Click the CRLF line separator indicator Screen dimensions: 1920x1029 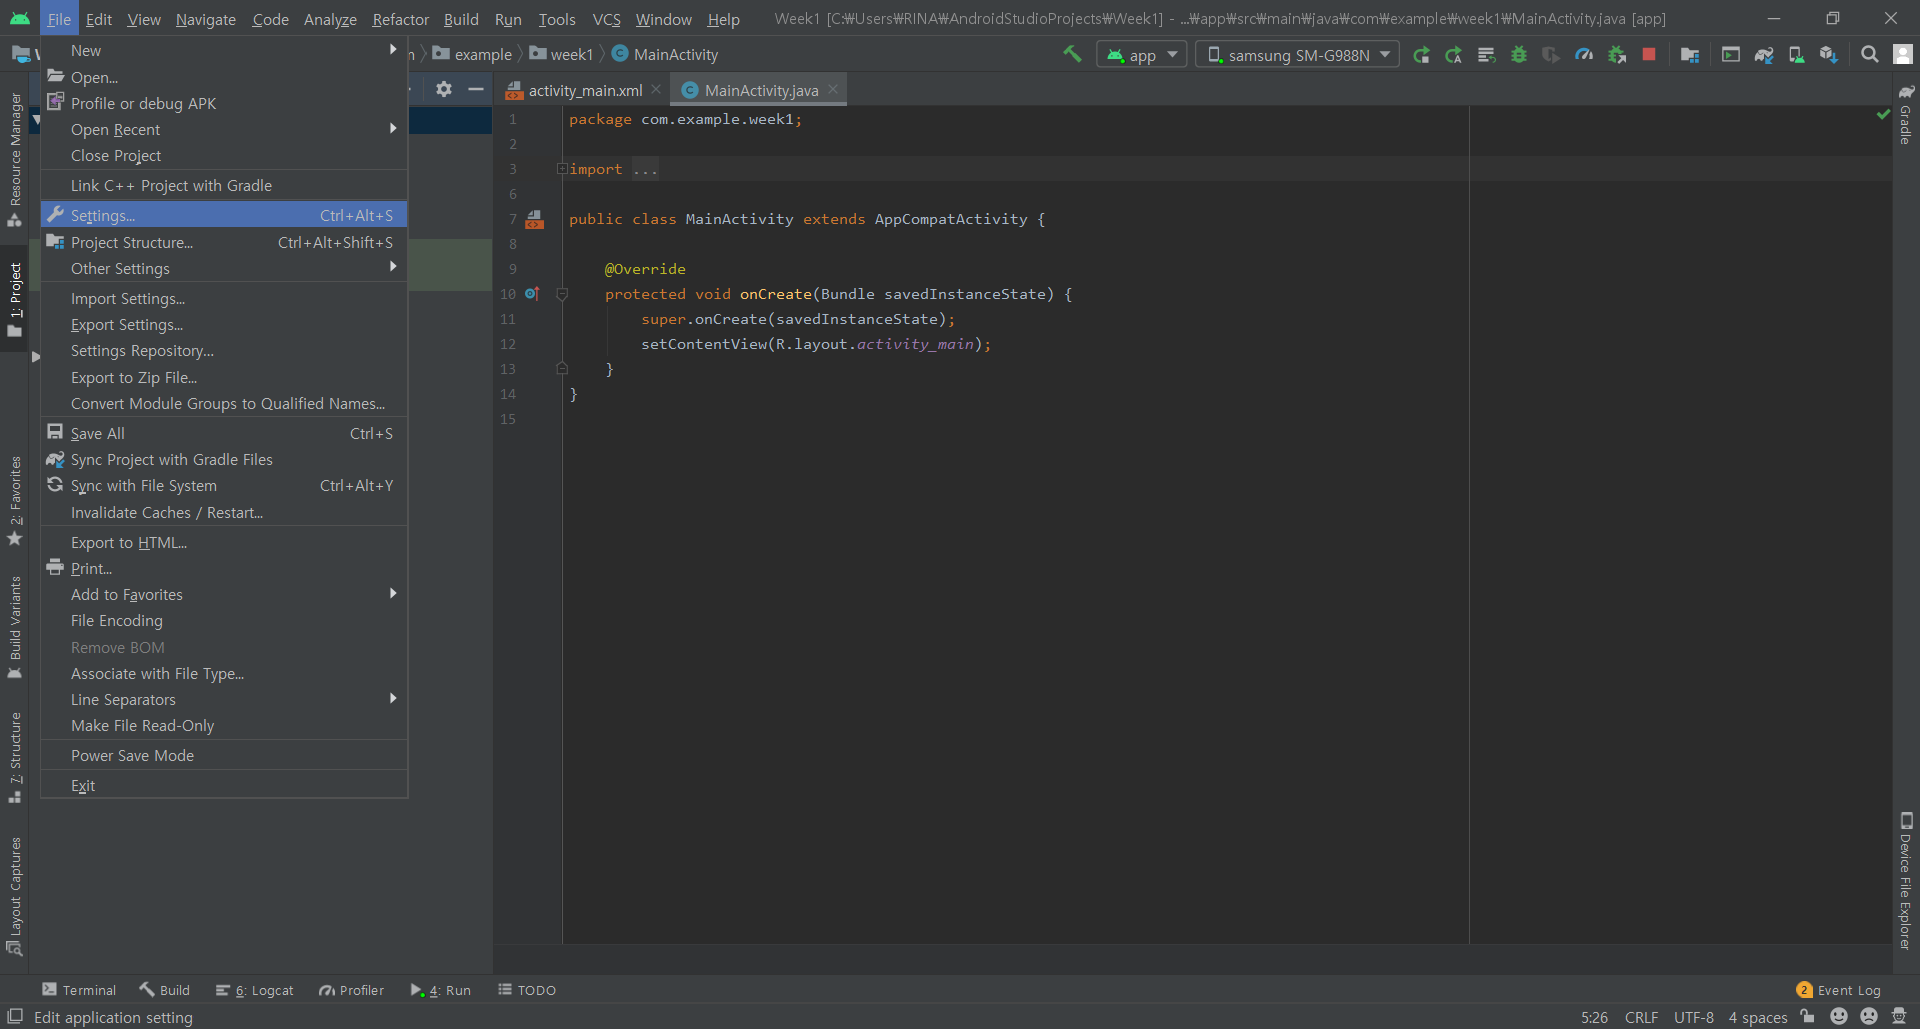tap(1641, 1017)
